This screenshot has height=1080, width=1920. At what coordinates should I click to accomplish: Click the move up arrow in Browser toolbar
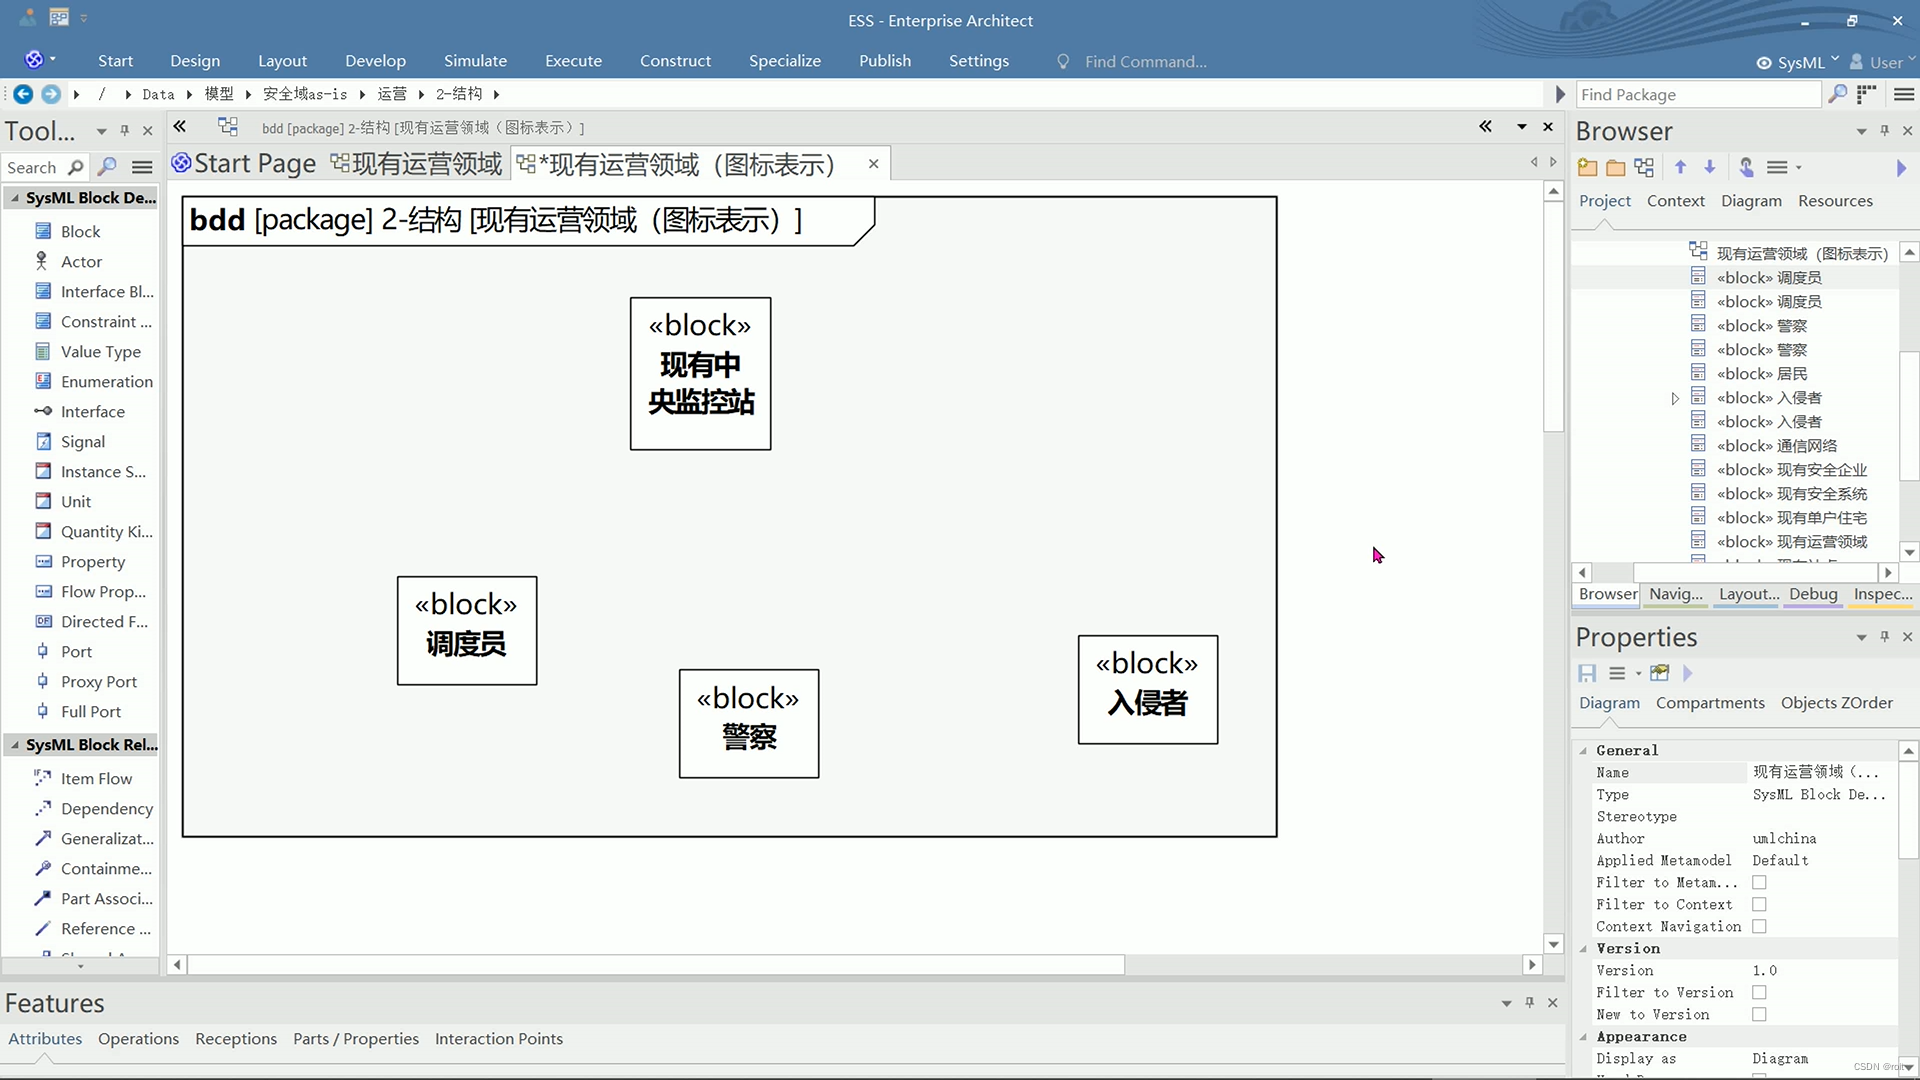pos(1680,168)
